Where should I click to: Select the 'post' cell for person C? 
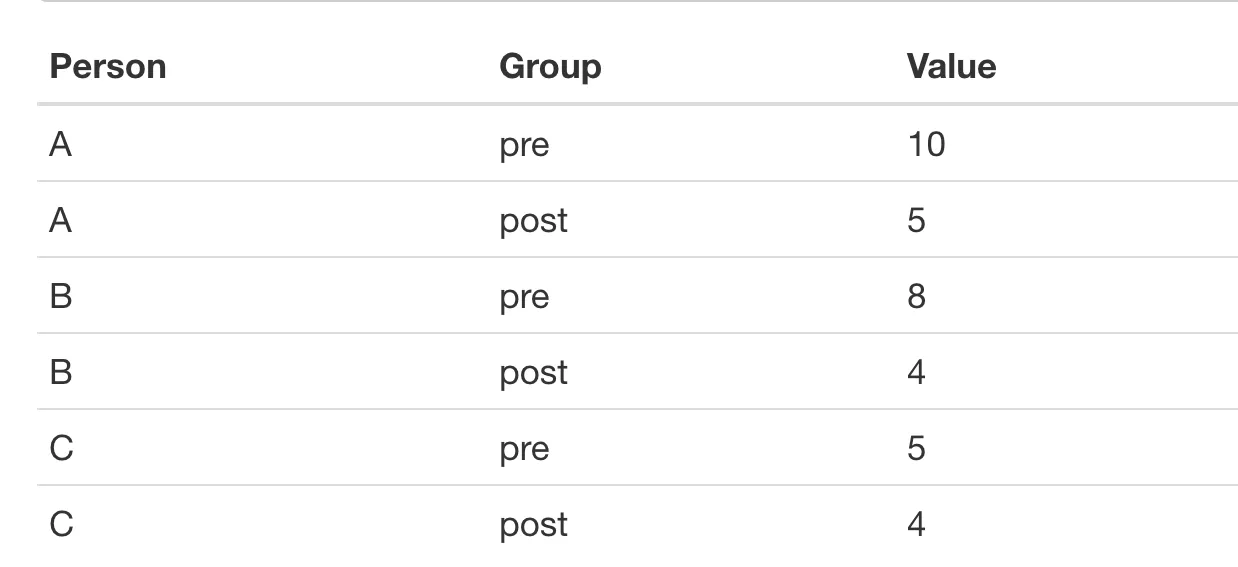pos(533,526)
